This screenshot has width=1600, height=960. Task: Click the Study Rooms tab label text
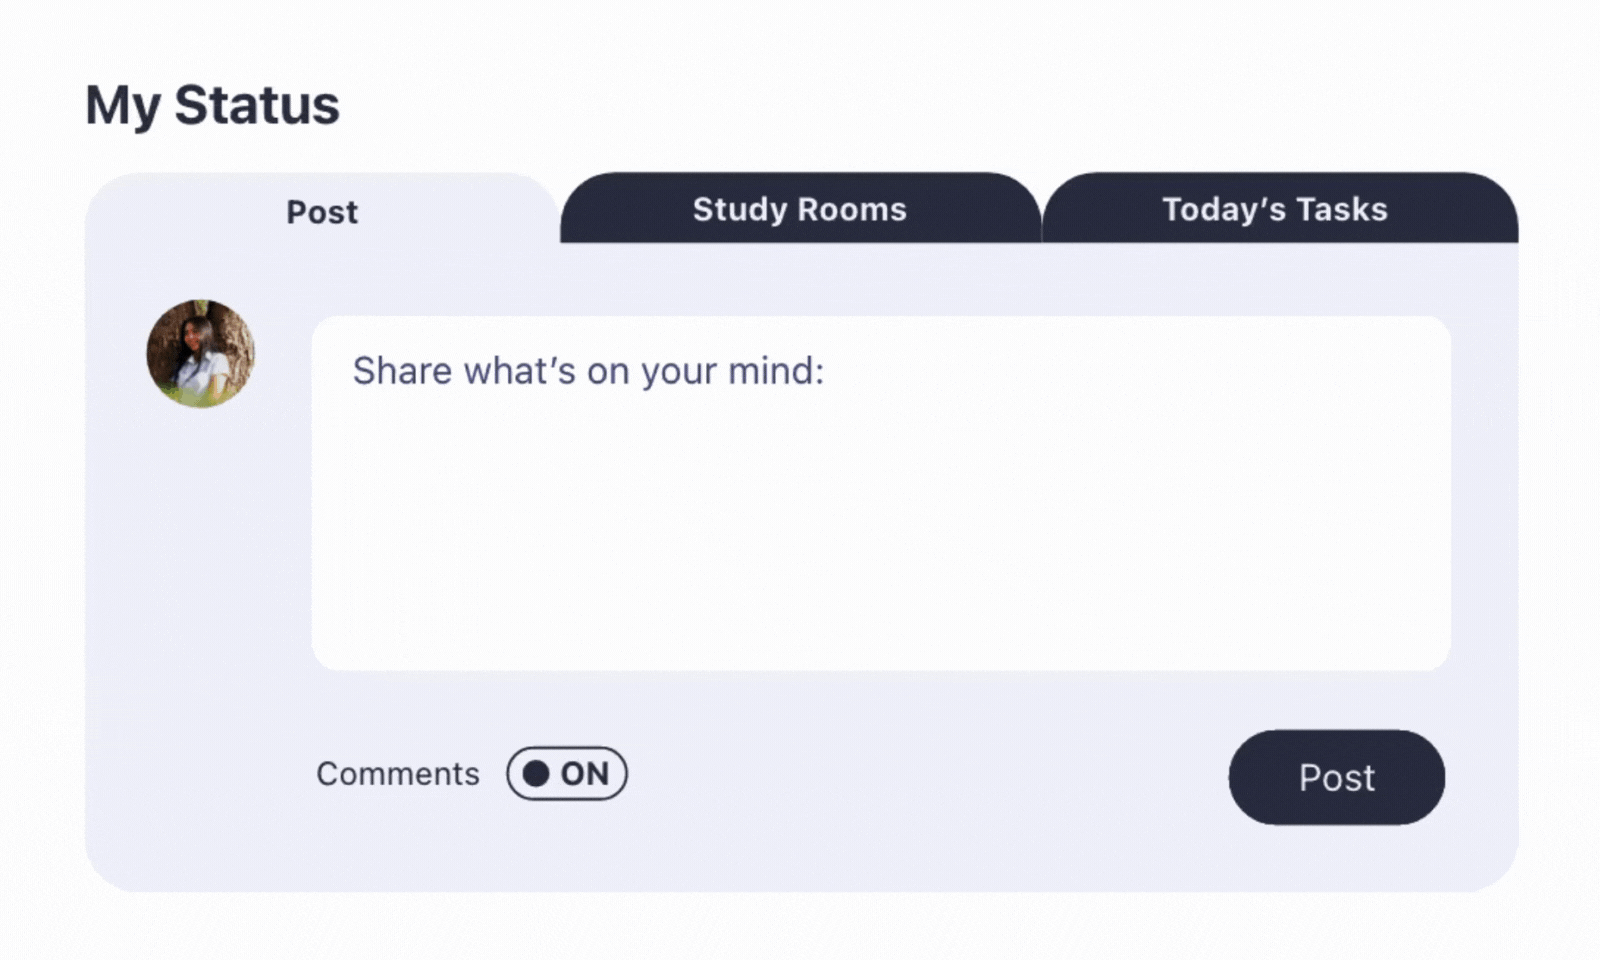[x=800, y=209]
